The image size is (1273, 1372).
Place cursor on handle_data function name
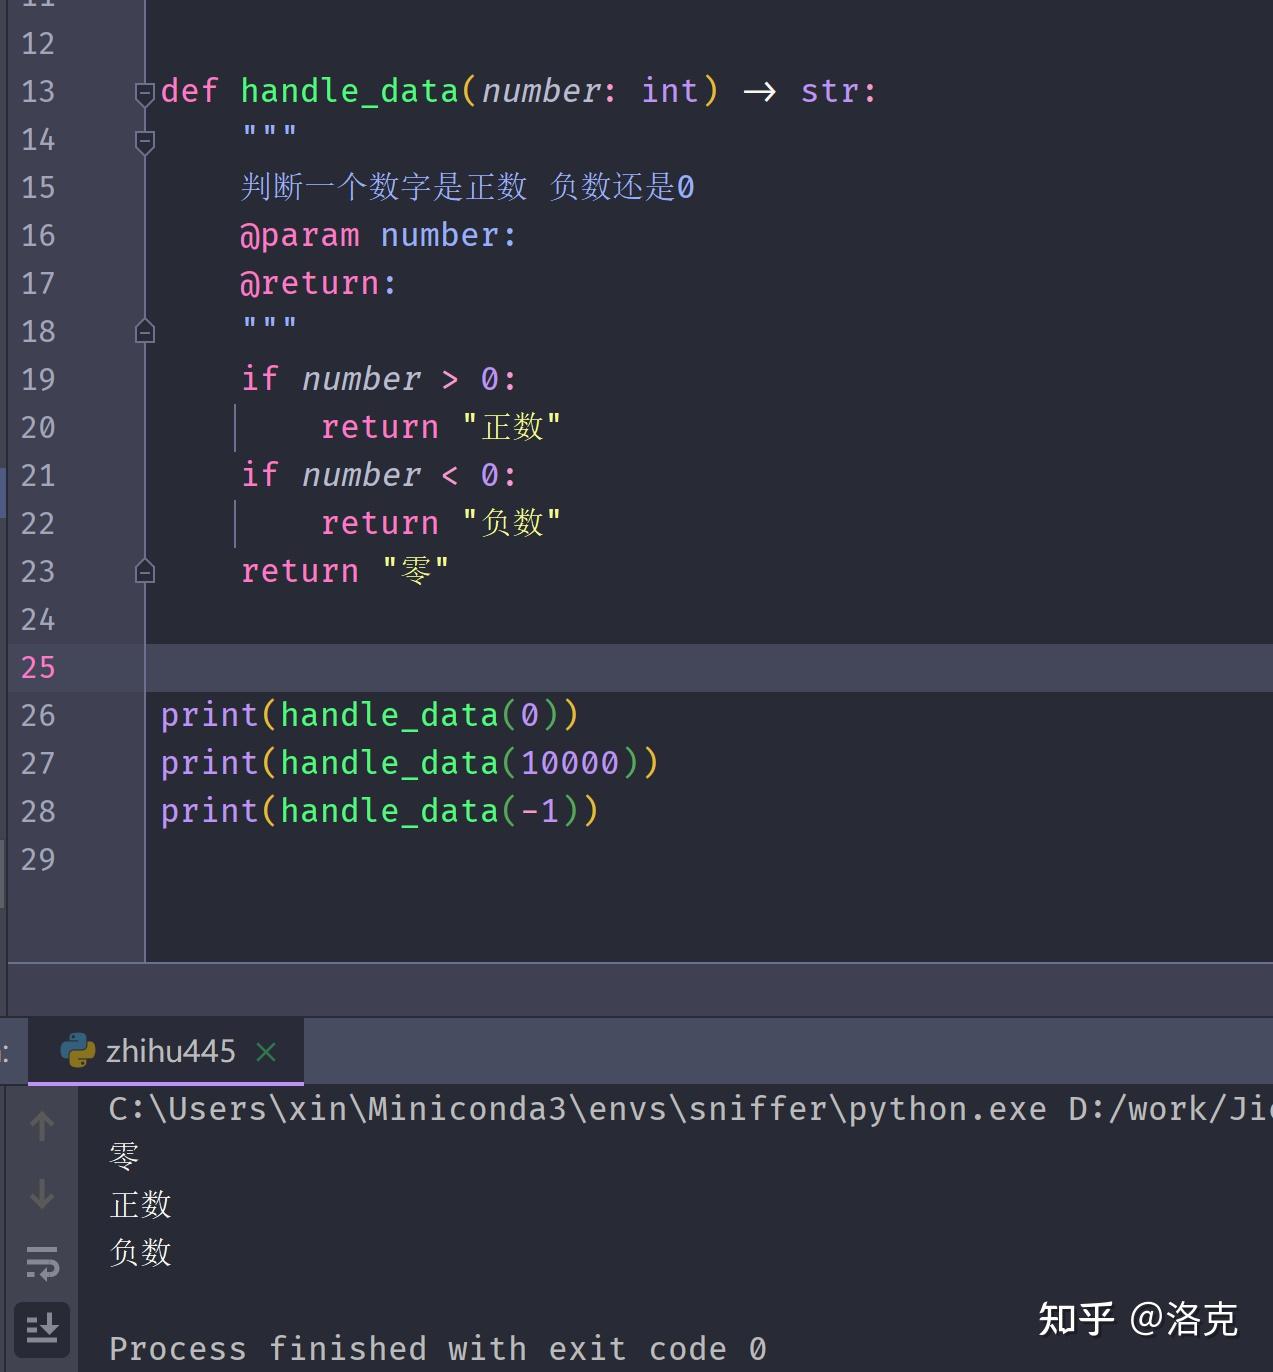click(349, 91)
